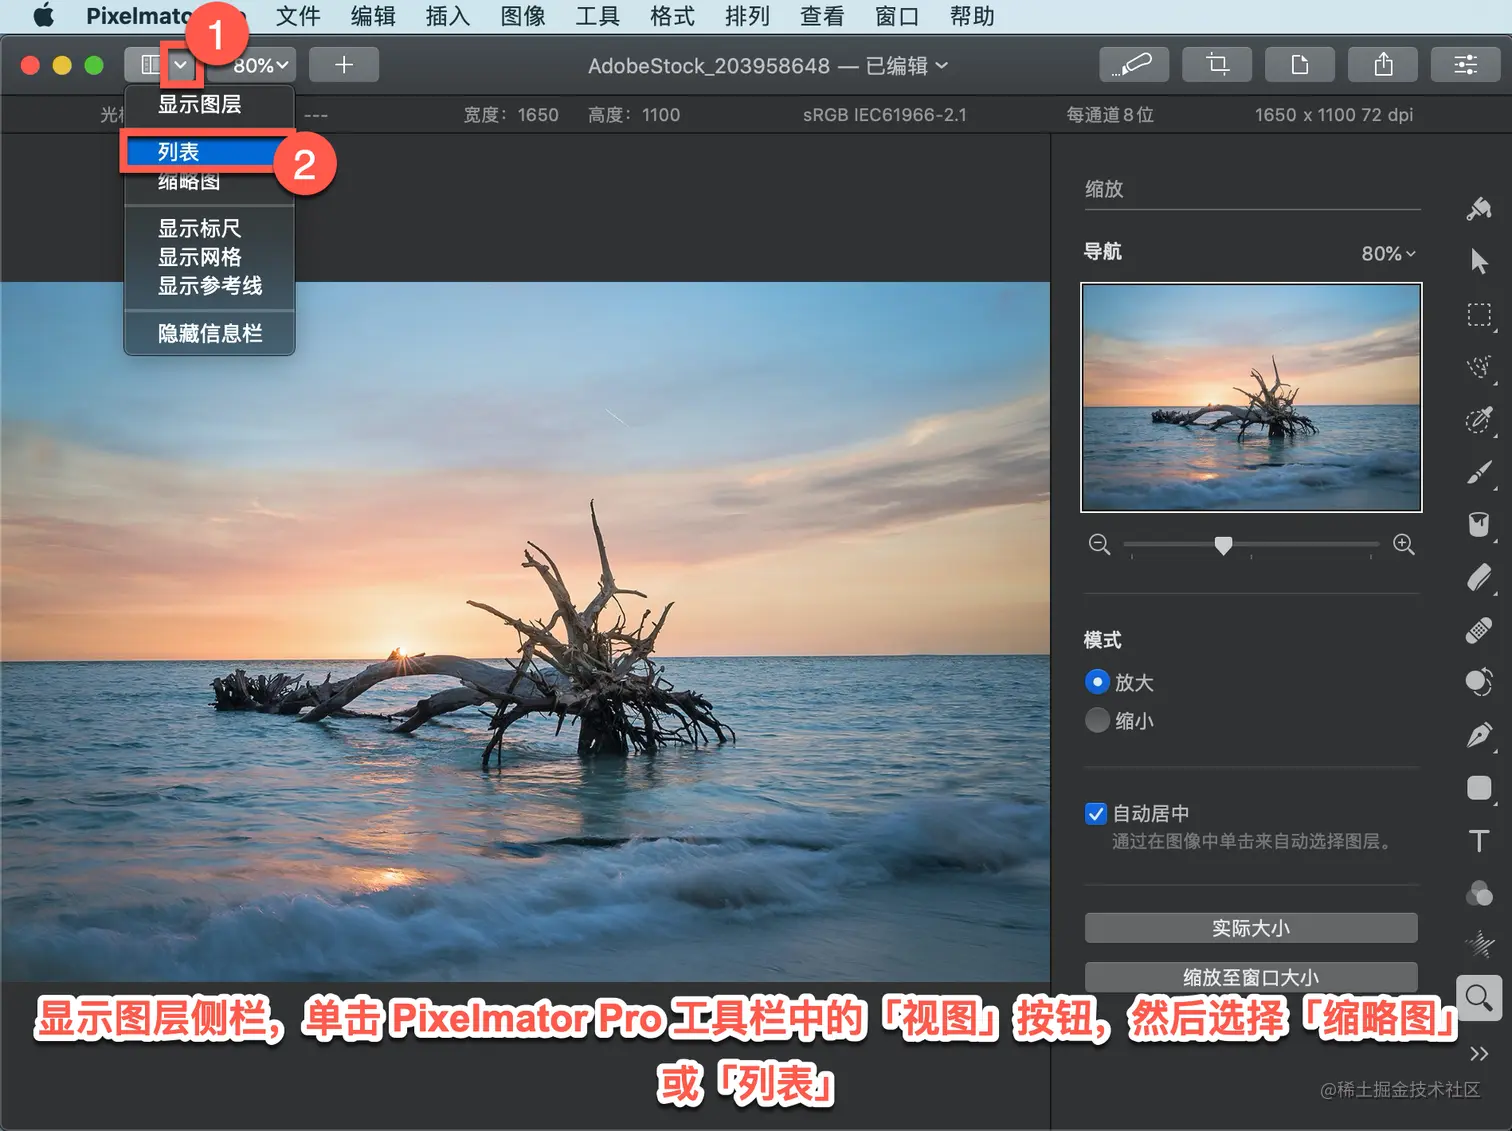Click the document page toolbar button
Screen dimensions: 1512x1131
[1300, 65]
